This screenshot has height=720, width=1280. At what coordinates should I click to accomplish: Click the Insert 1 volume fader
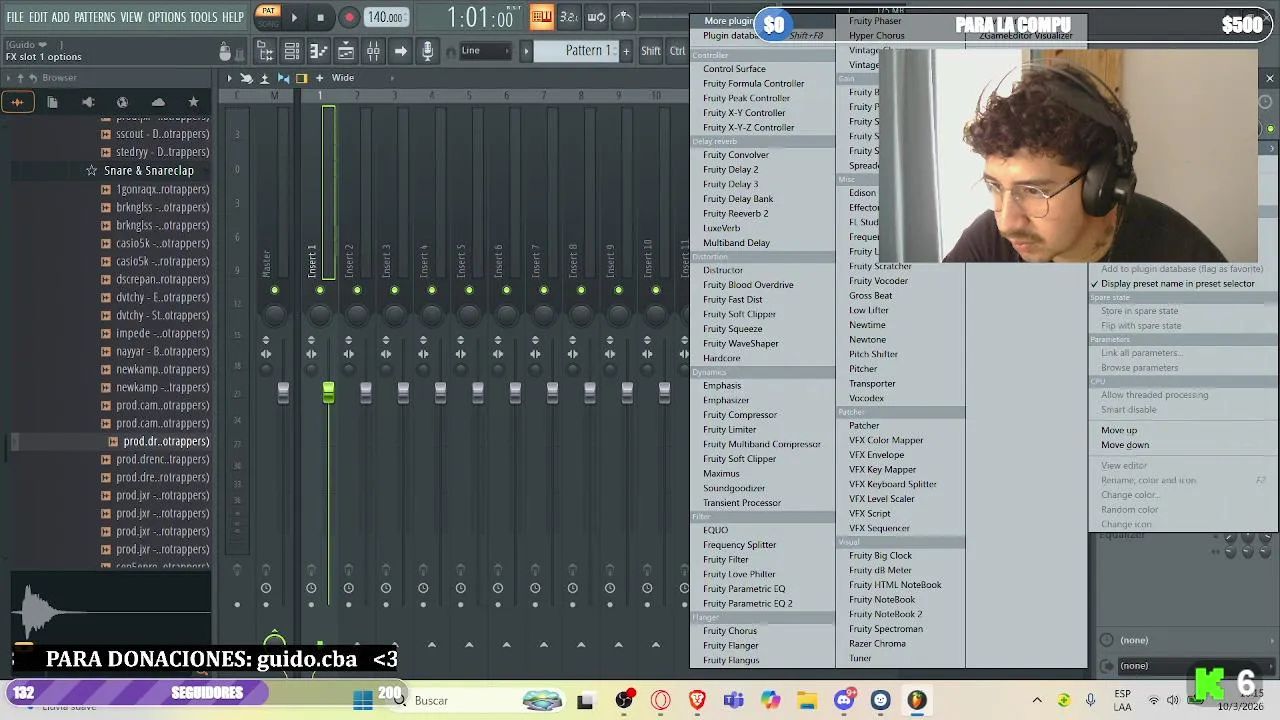tap(328, 392)
